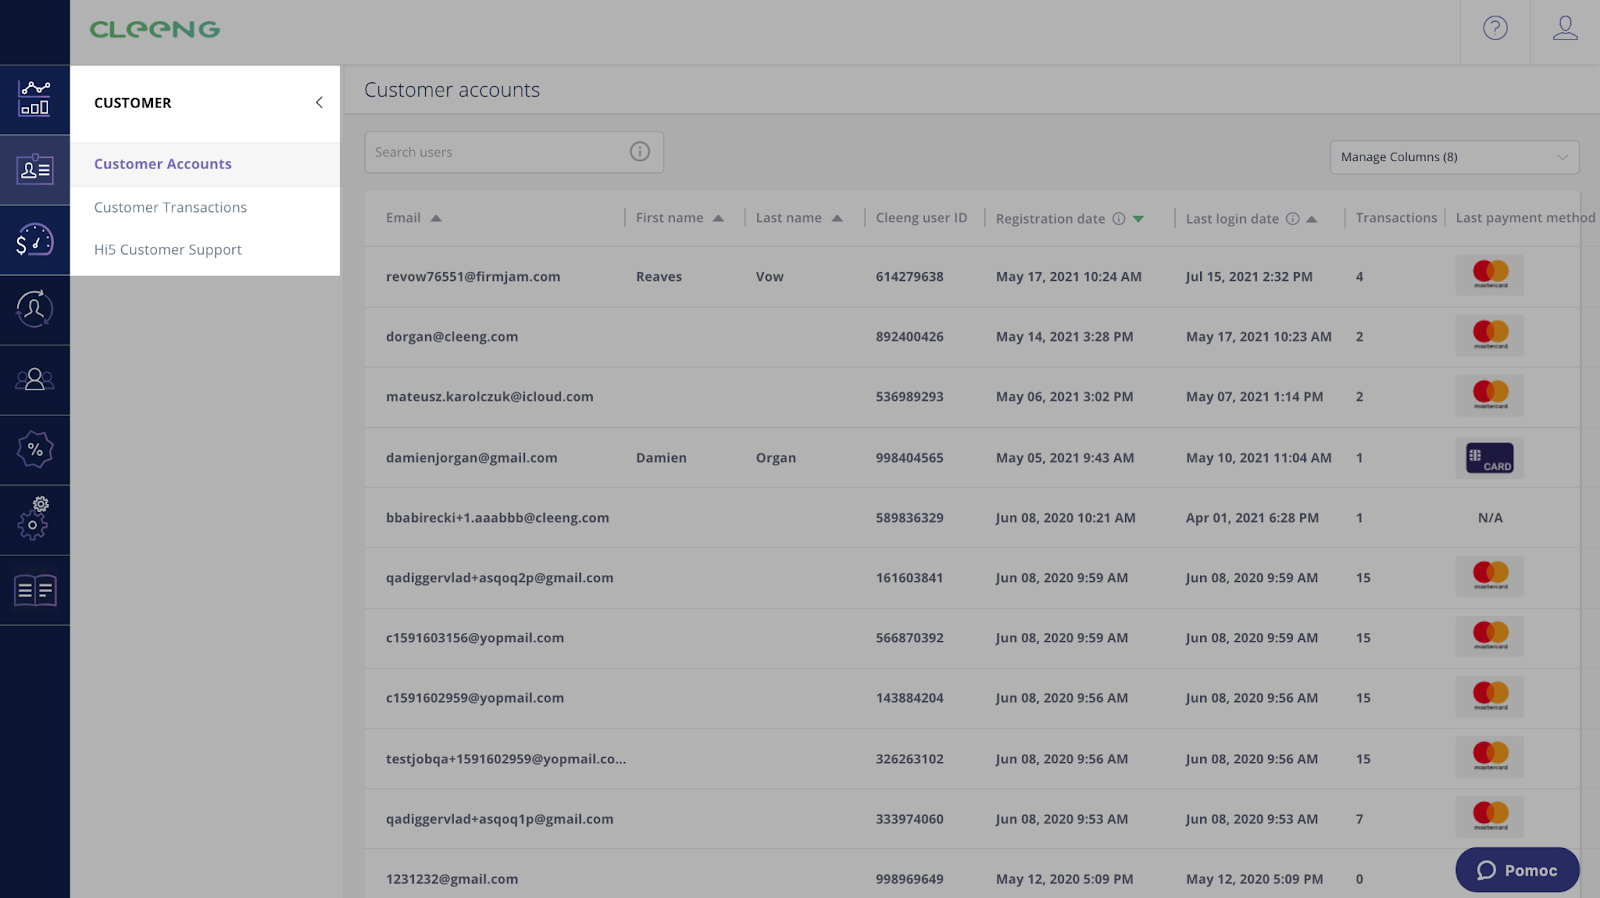Open testjobqa+1591602959@yopmail.co... account row

[972, 759]
